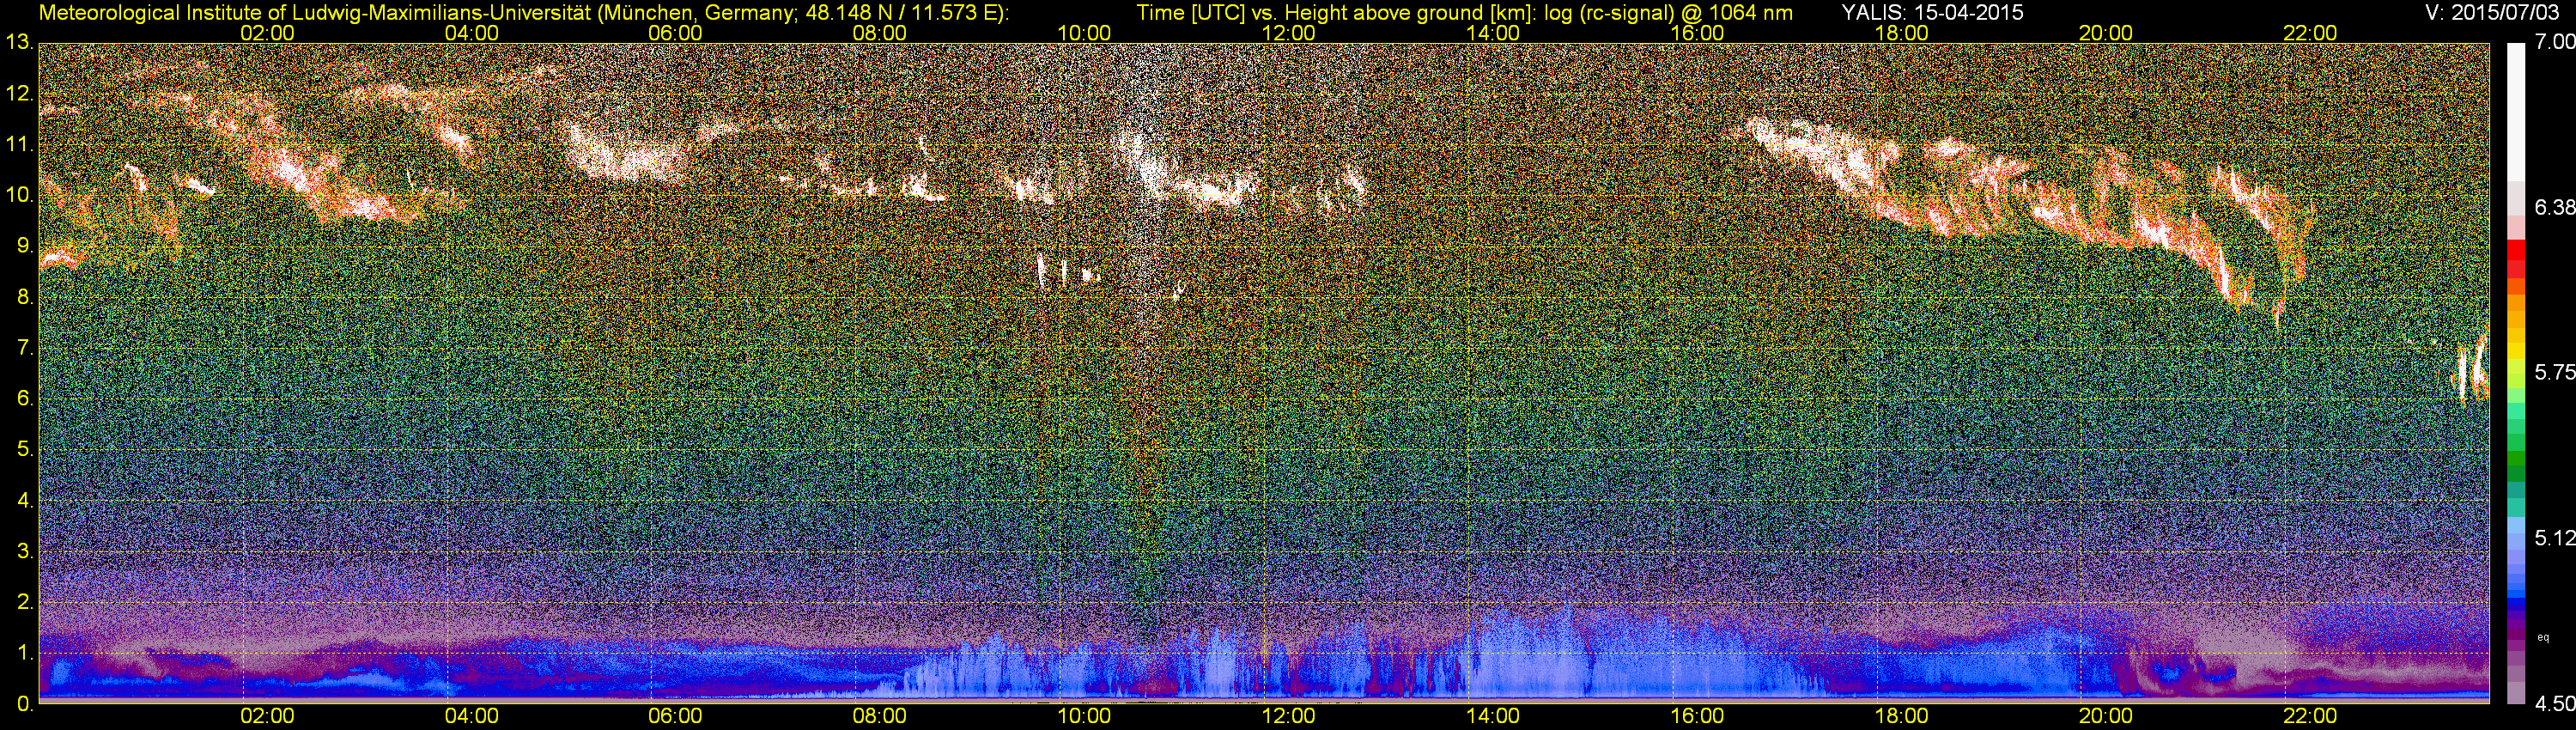Click the 10:00 label on the top time axis

pyautogui.click(x=1084, y=33)
